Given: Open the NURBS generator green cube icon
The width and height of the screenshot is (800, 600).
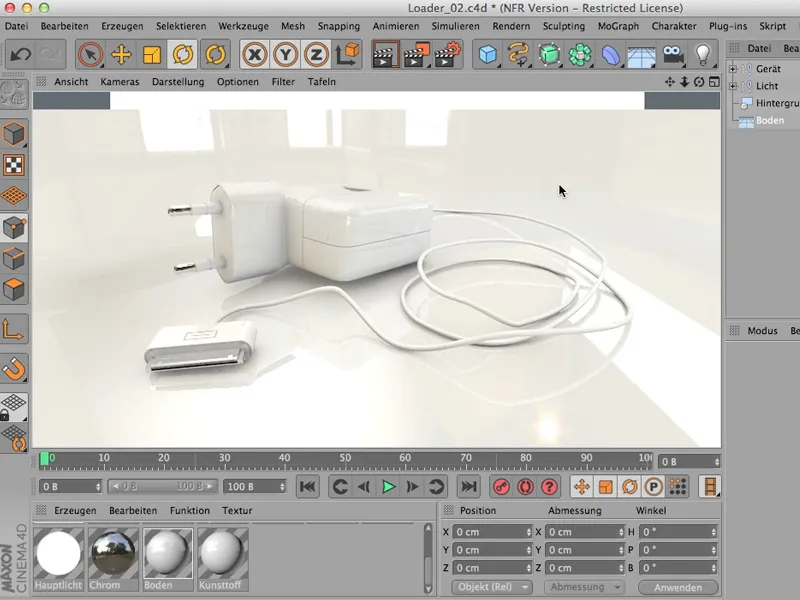Looking at the screenshot, I should coord(549,54).
